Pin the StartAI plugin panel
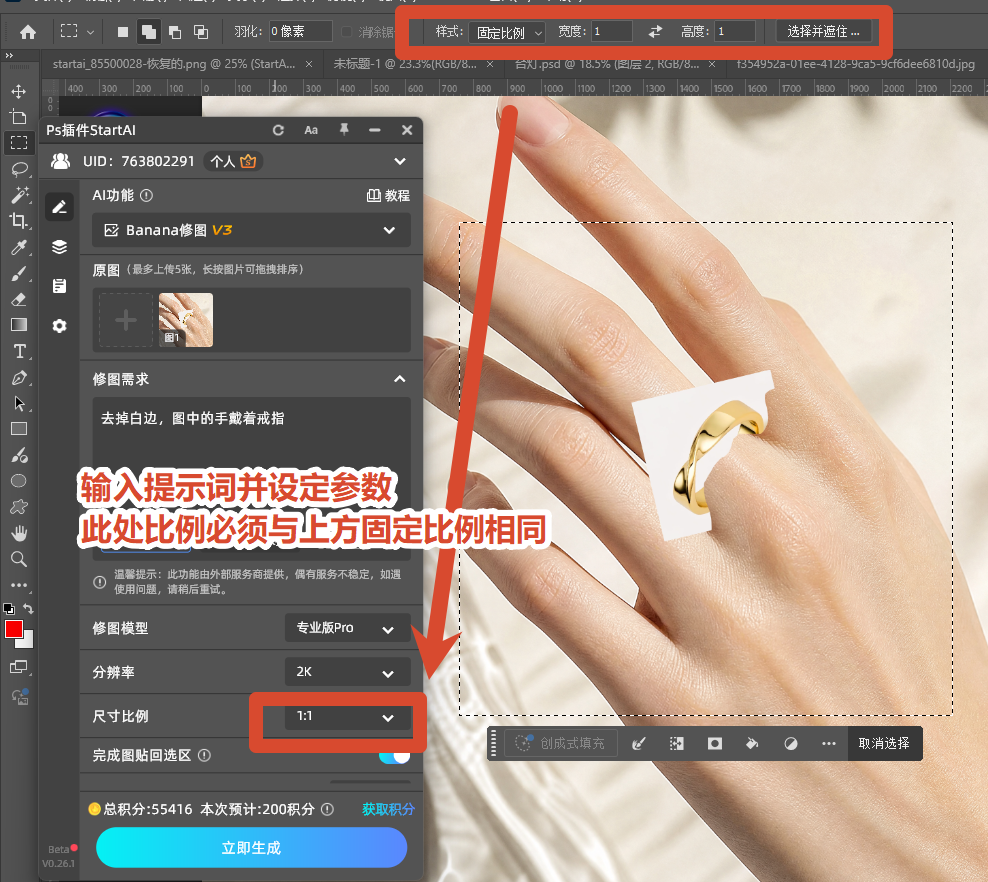 (x=344, y=129)
